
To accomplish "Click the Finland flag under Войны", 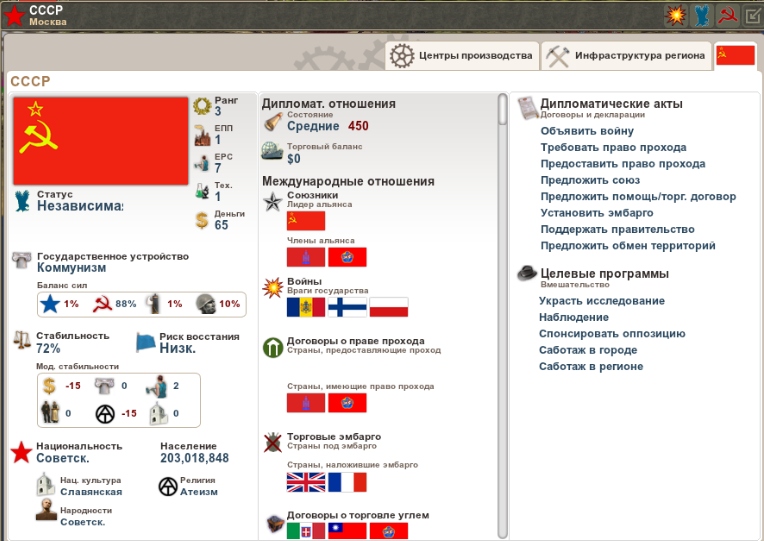I will 347,308.
